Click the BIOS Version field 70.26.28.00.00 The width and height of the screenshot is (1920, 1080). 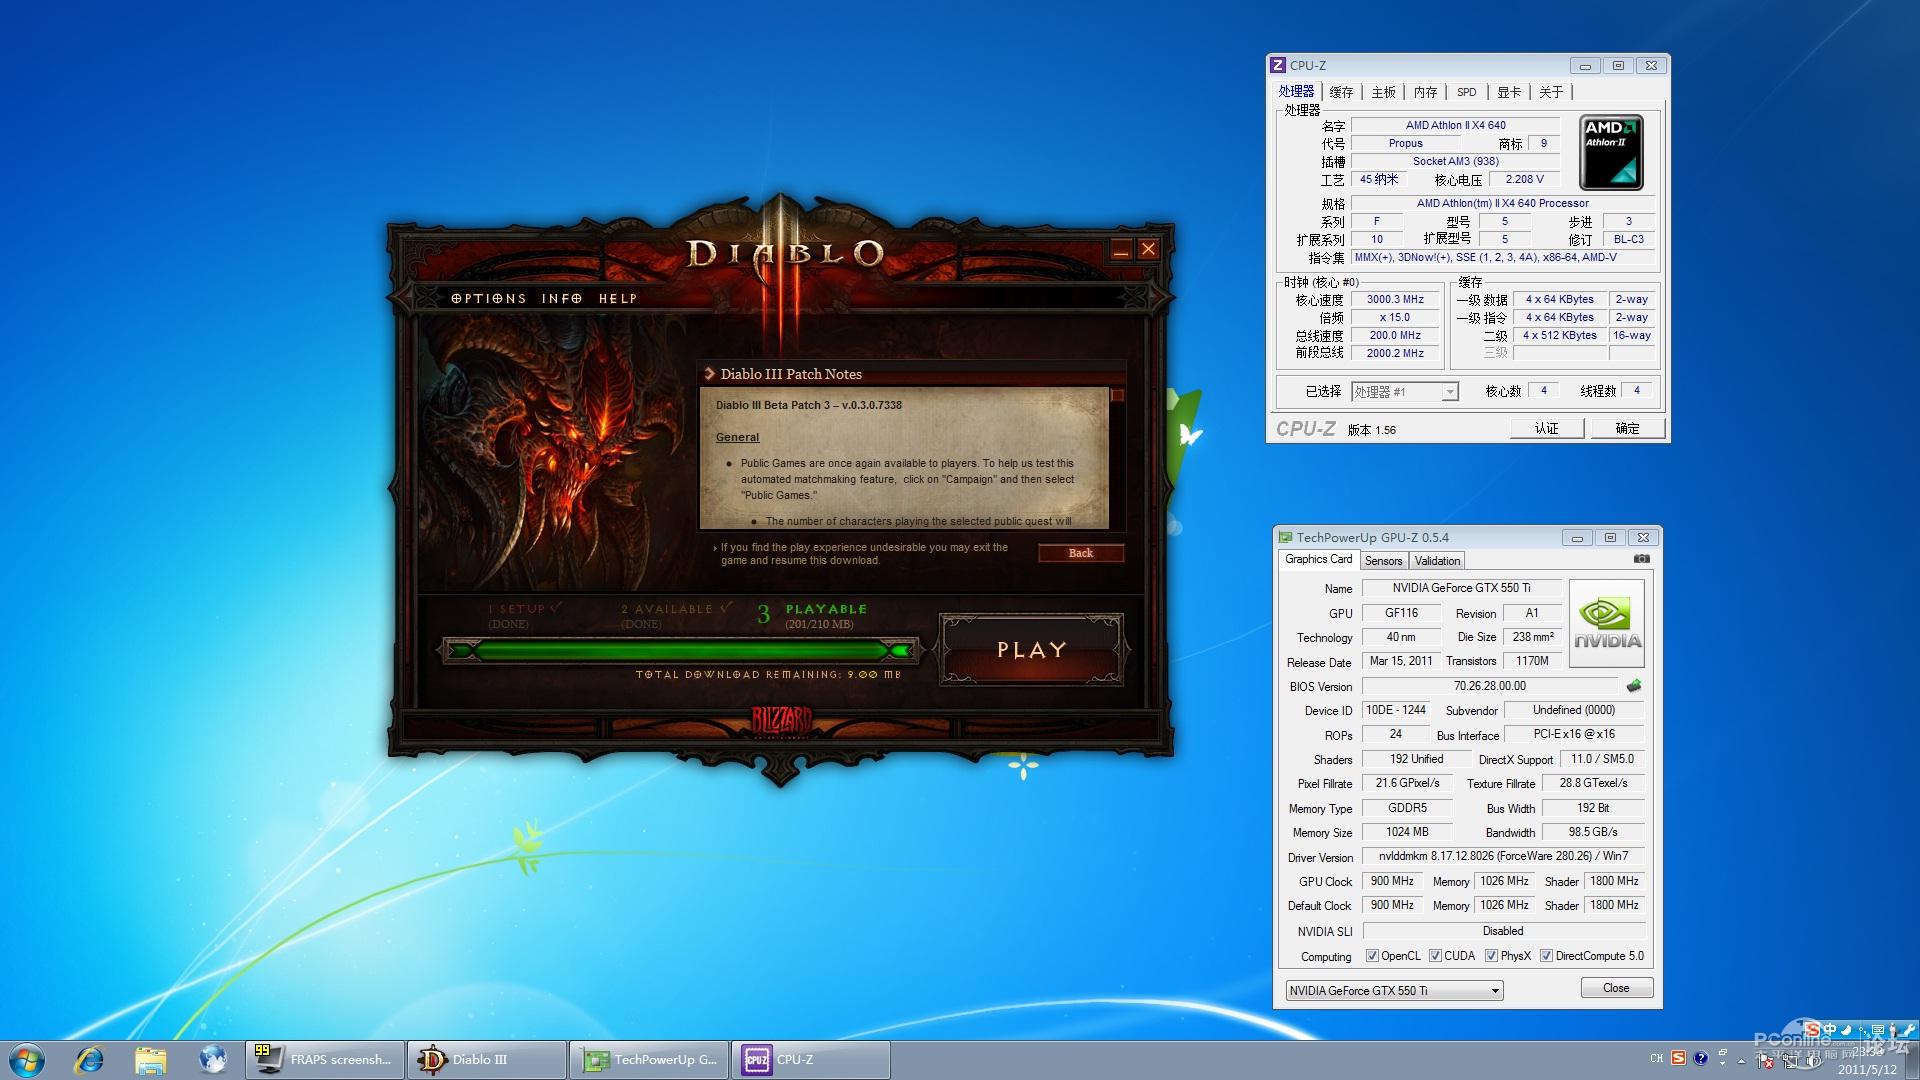(1489, 686)
